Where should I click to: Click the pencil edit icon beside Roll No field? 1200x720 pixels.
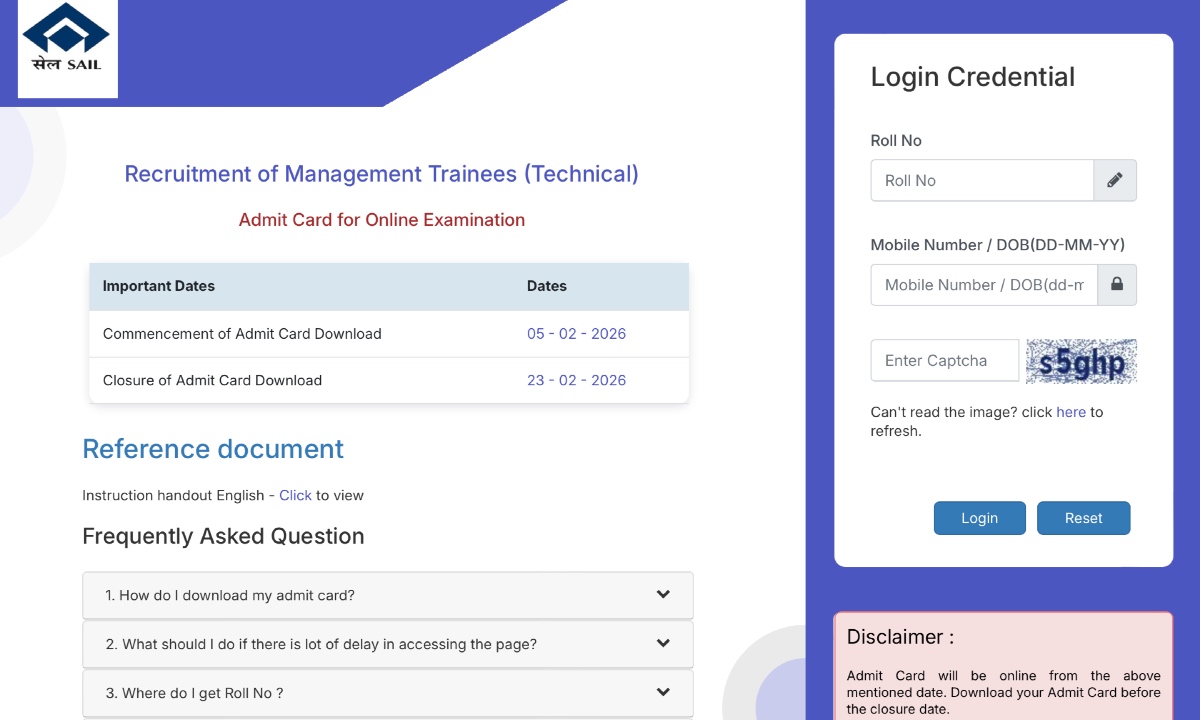(1116, 180)
